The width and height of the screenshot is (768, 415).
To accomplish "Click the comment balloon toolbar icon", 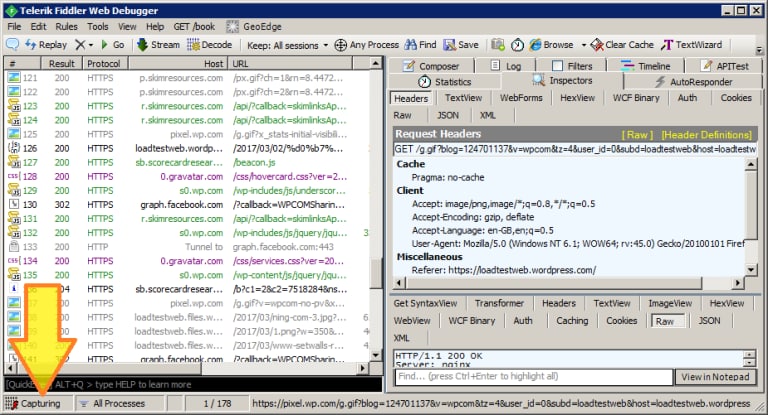I will [12, 45].
